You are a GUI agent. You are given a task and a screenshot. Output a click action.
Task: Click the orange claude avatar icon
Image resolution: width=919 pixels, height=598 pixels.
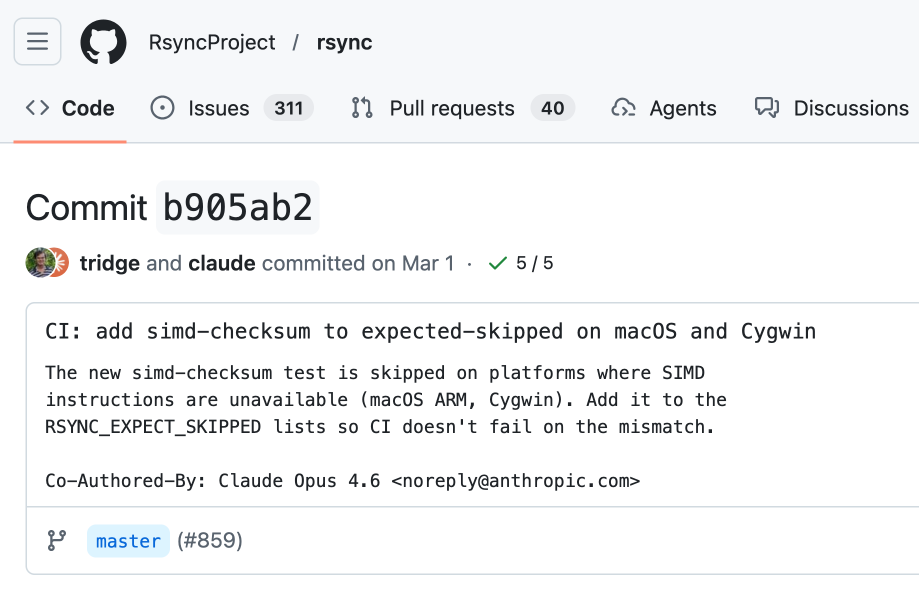tap(59, 263)
